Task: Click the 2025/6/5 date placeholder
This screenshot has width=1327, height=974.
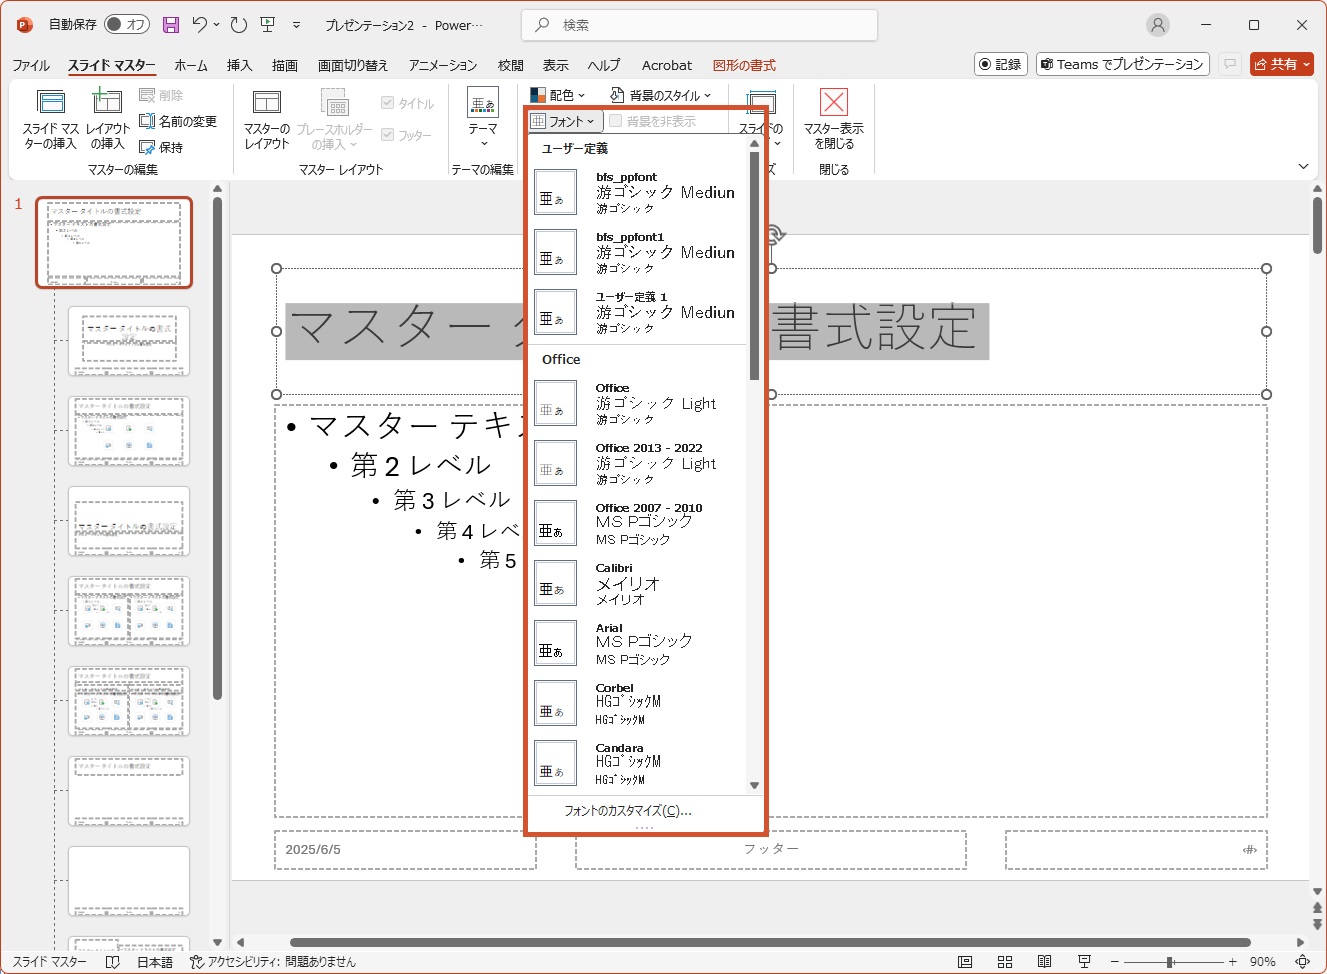Action: pos(405,850)
